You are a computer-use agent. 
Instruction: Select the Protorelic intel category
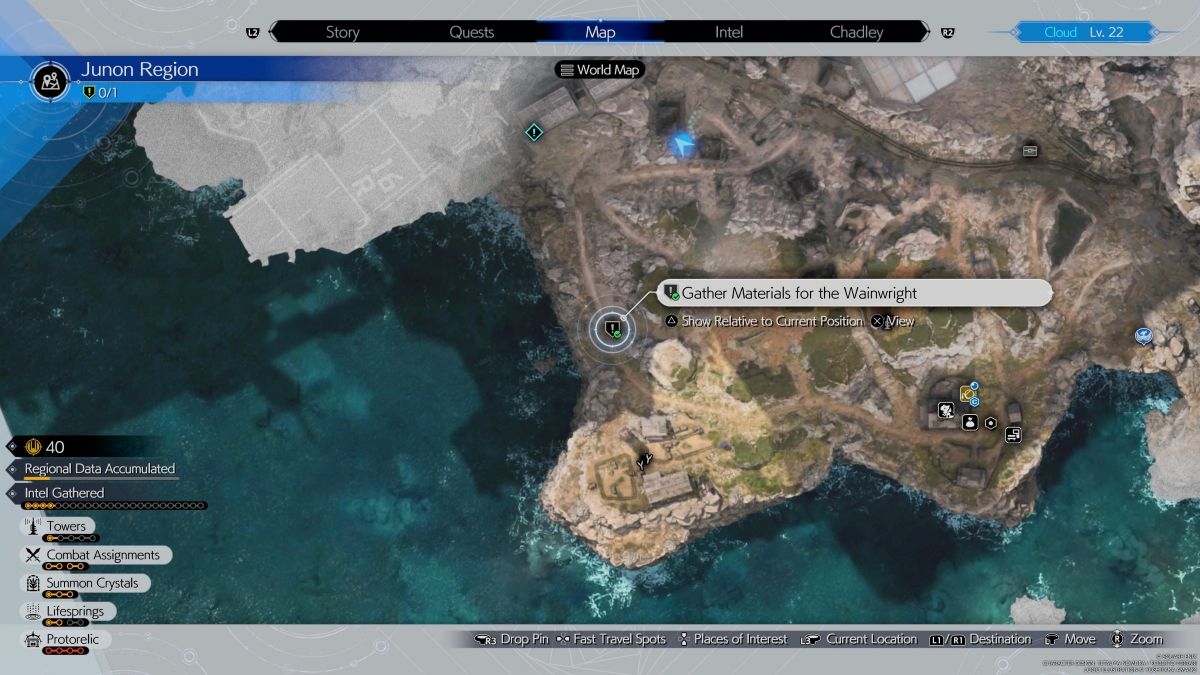(67, 639)
